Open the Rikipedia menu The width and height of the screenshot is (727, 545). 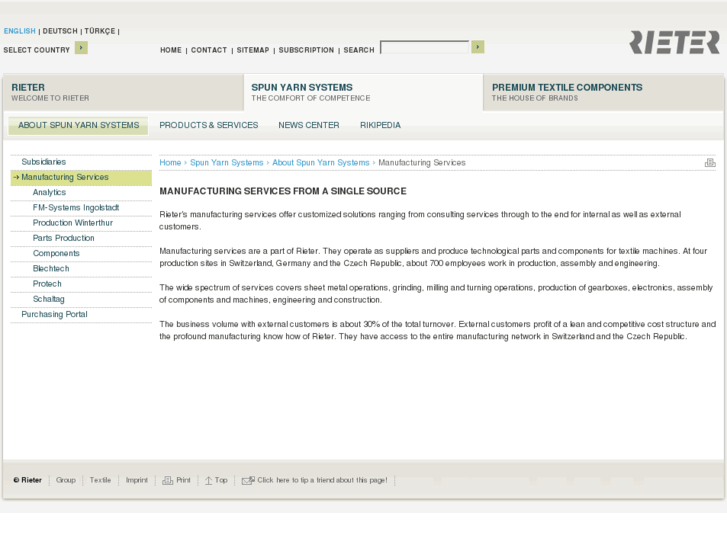(380, 125)
